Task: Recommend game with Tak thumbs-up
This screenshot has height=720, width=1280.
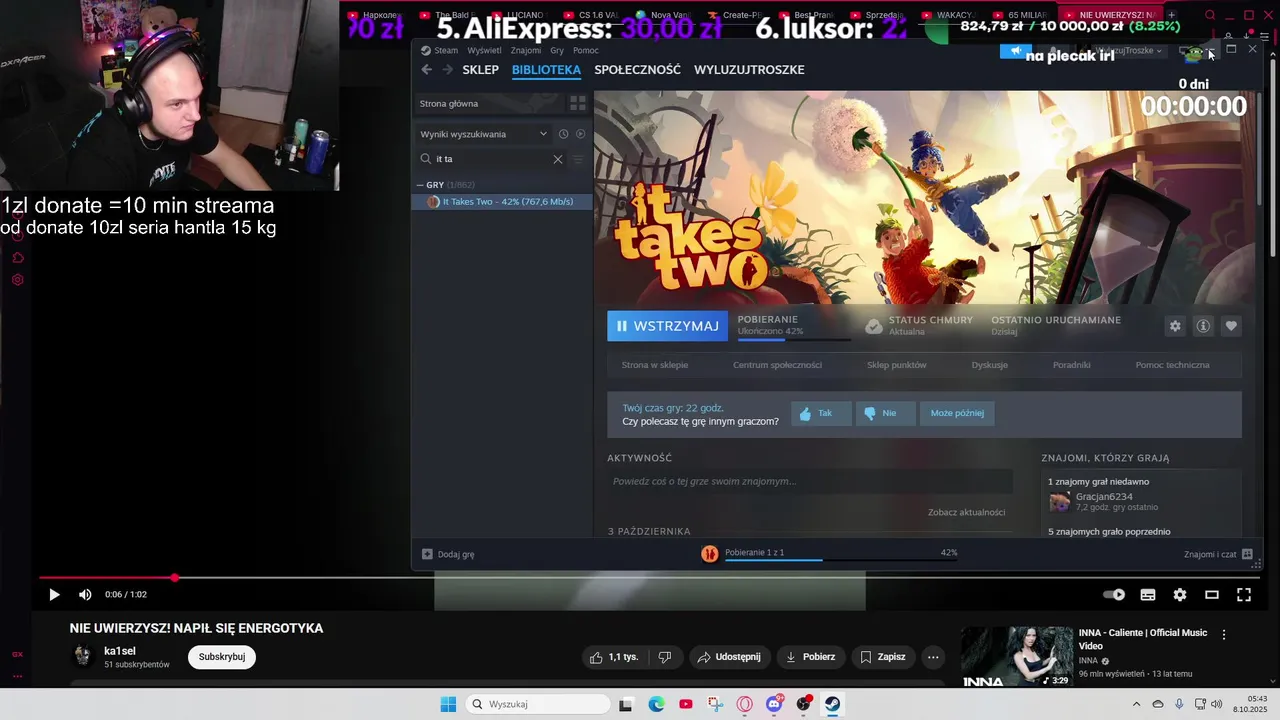Action: tap(821, 413)
